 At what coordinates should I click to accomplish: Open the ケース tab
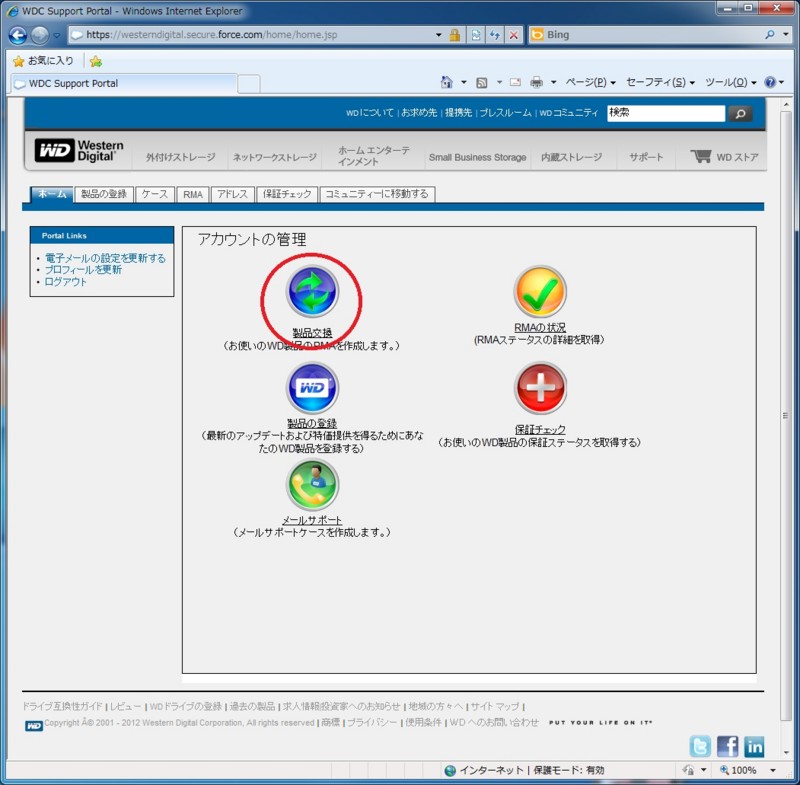click(x=155, y=194)
